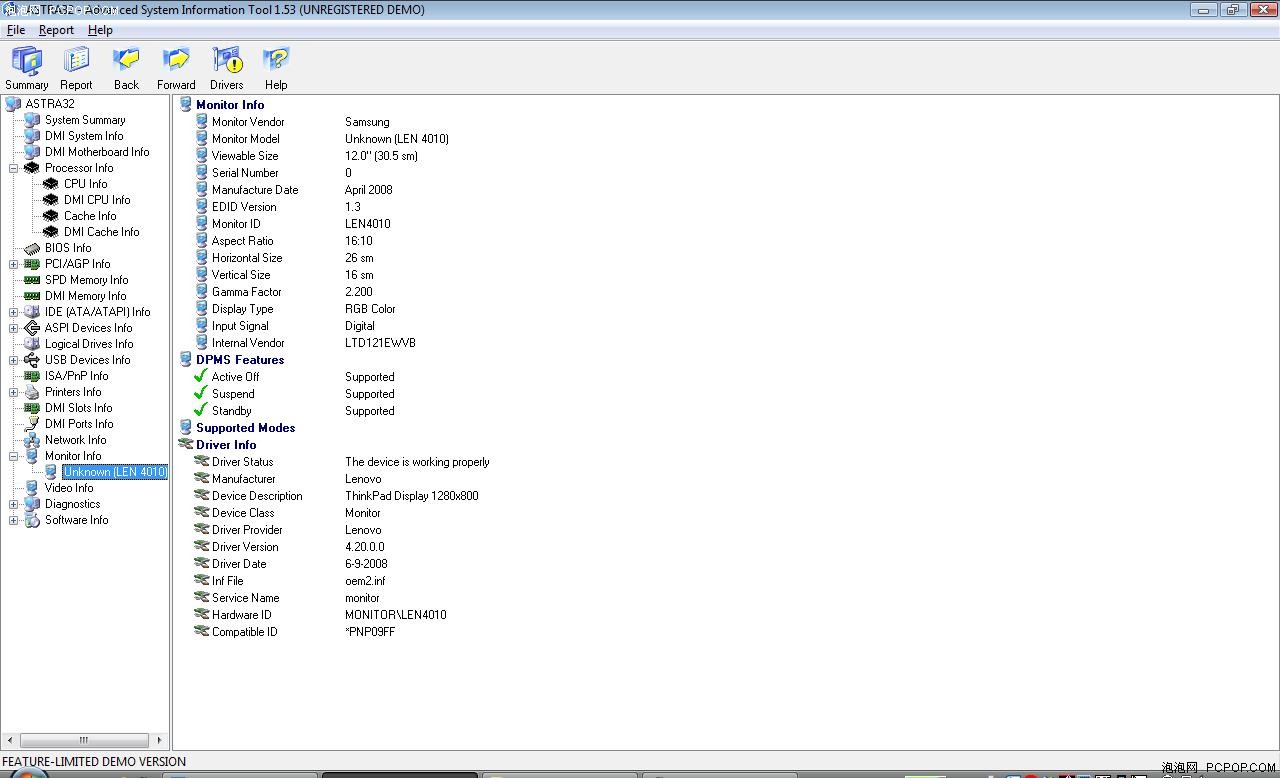Expand the Software Info tree node
The height and width of the screenshot is (778, 1280).
click(14, 520)
